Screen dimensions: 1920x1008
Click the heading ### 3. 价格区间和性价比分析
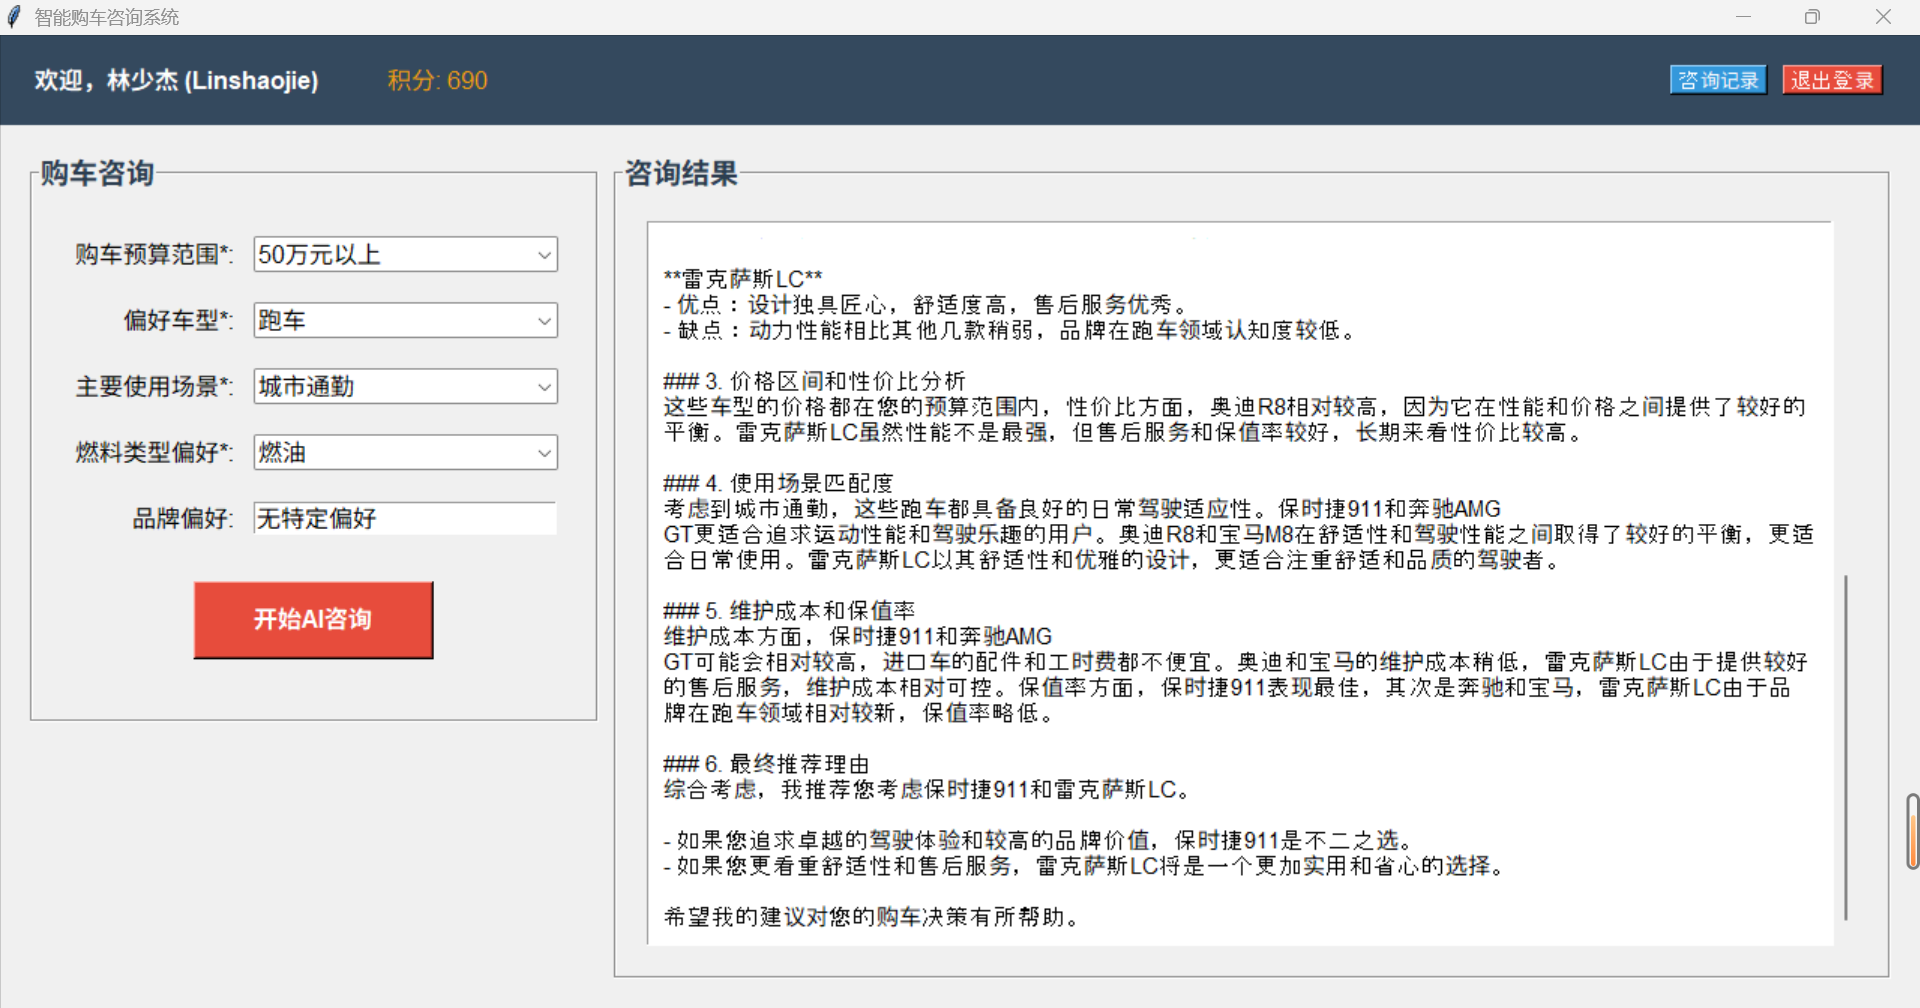[x=814, y=381]
